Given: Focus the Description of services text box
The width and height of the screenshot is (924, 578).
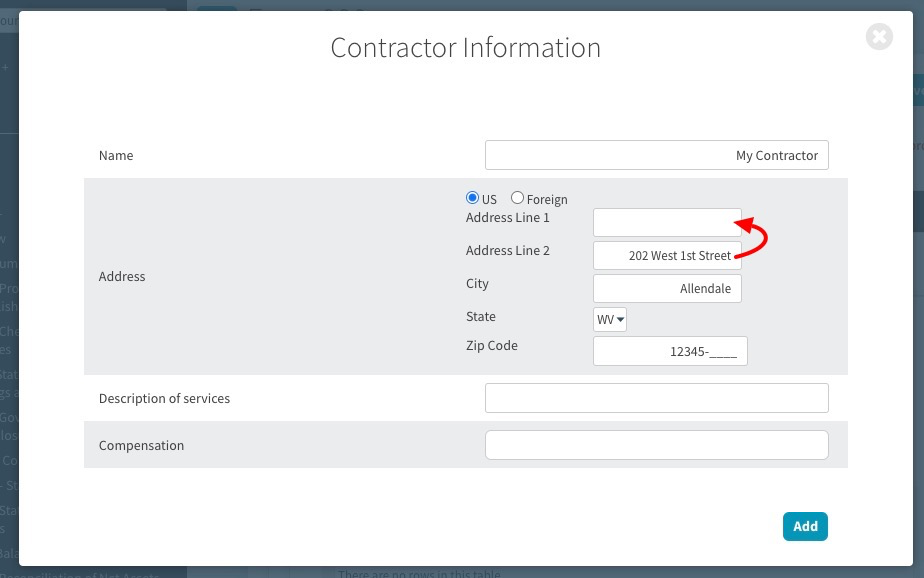Looking at the screenshot, I should (x=656, y=398).
